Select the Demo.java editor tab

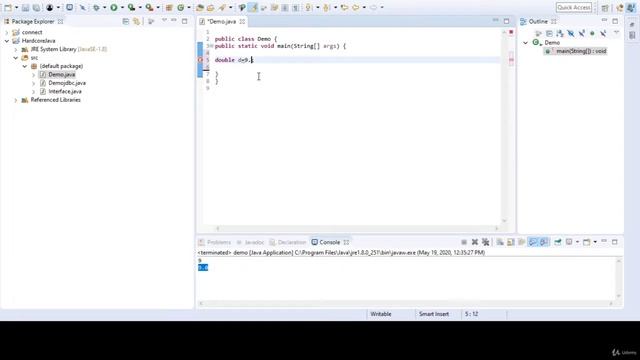click(x=222, y=21)
